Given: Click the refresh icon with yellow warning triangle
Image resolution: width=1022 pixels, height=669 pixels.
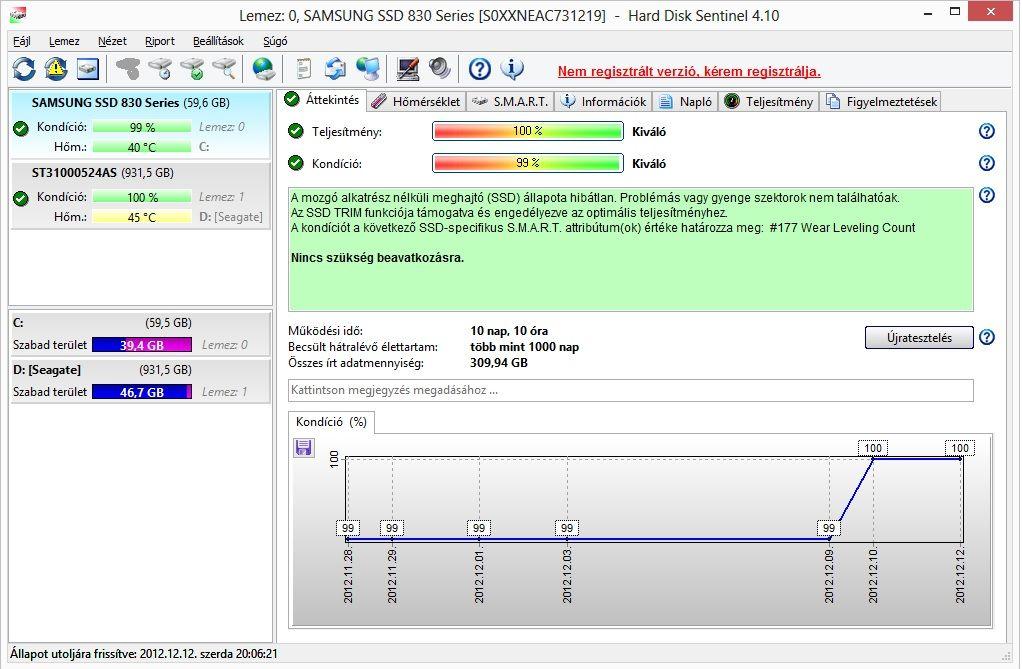Looking at the screenshot, I should pyautogui.click(x=56, y=69).
